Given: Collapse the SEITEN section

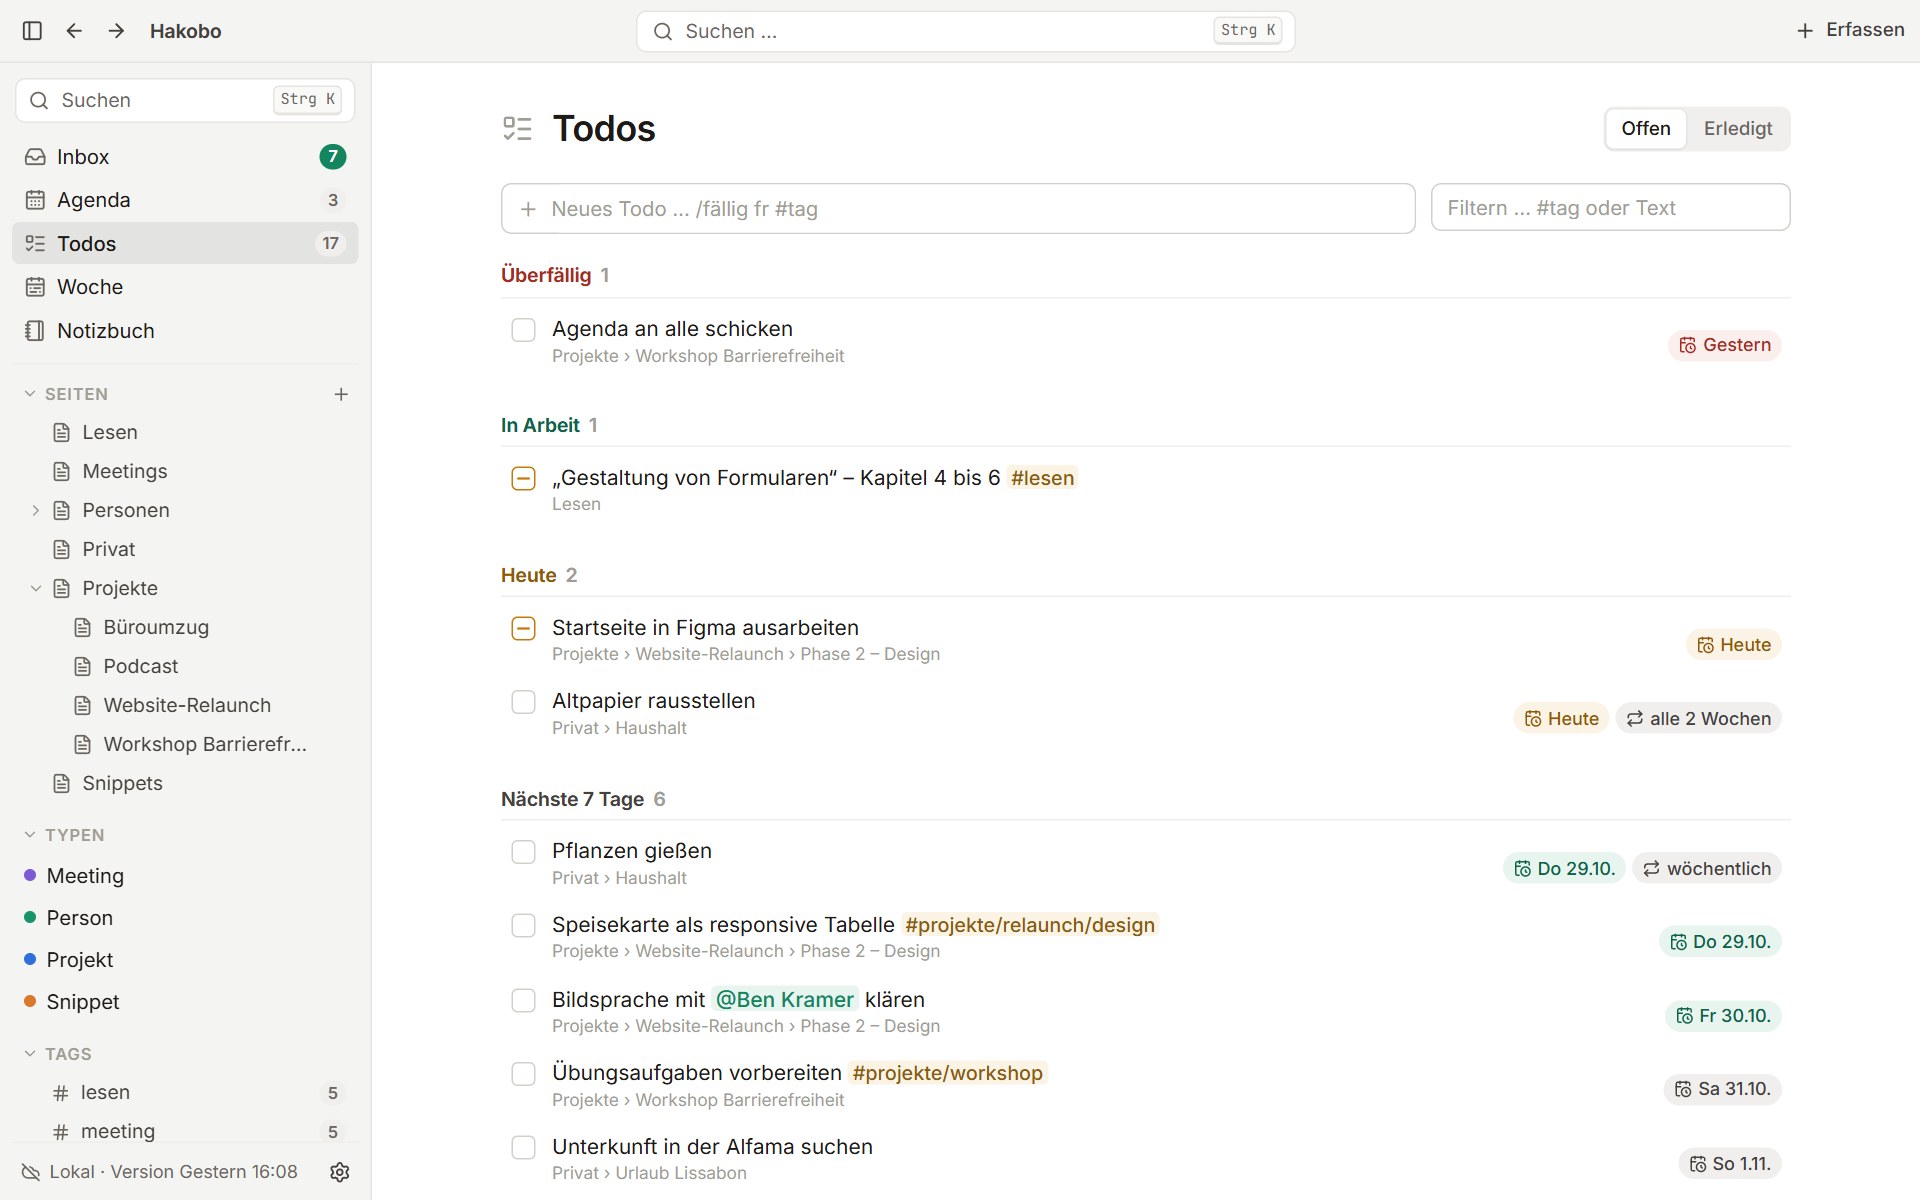Looking at the screenshot, I should coord(30,394).
